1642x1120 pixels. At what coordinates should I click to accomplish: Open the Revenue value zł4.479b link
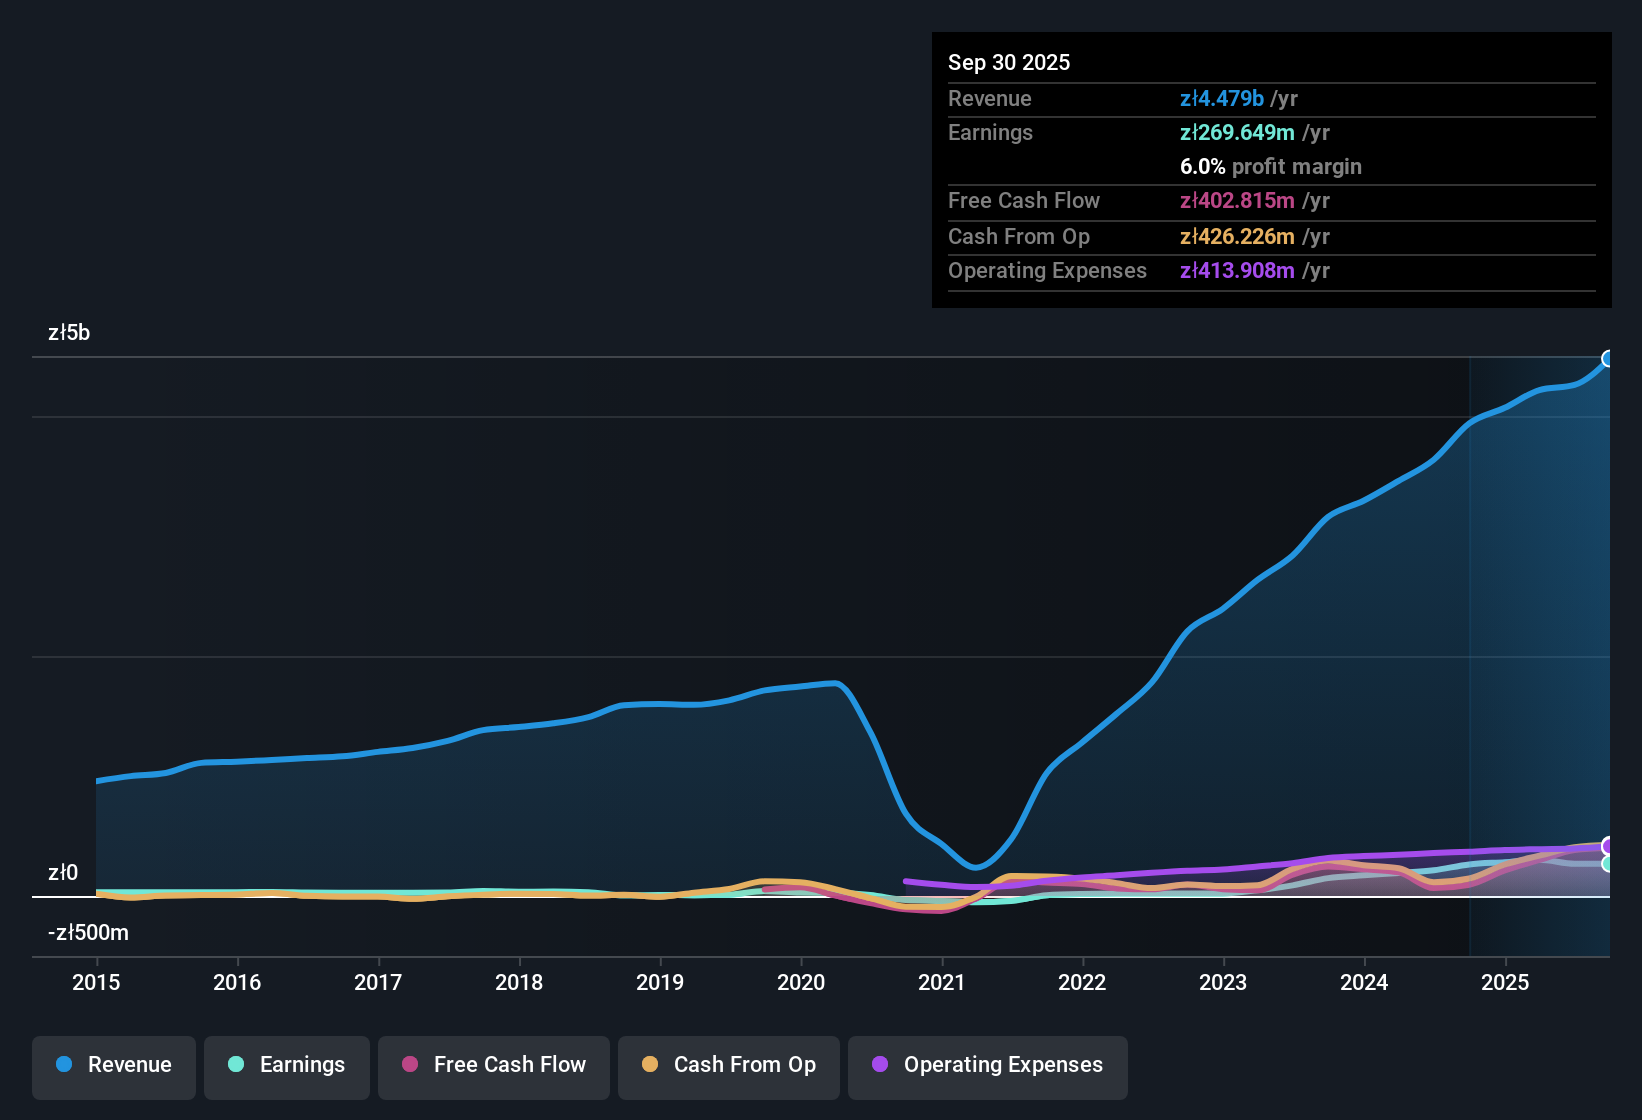1222,98
